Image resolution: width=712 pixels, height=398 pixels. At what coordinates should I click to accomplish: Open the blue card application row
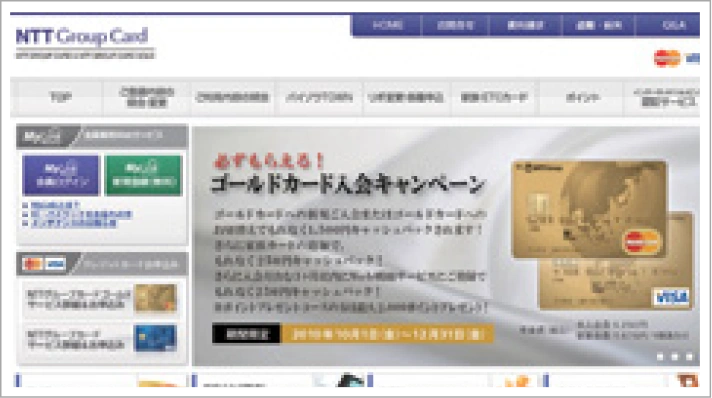pyautogui.click(x=103, y=339)
